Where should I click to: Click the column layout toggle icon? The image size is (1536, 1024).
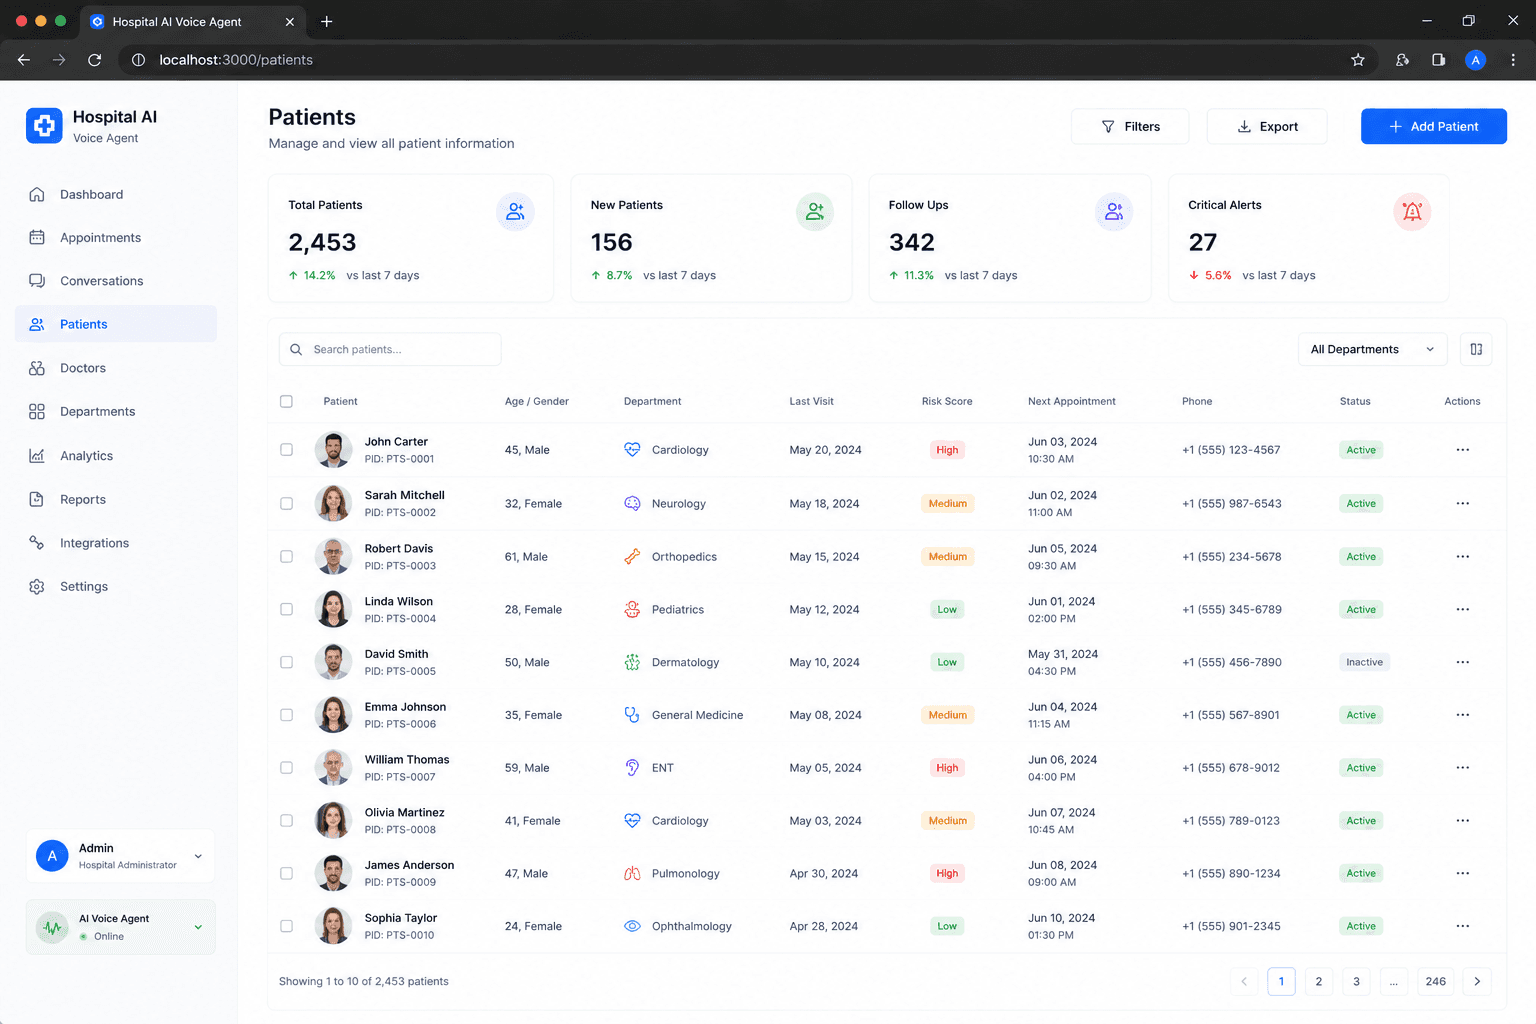coord(1476,349)
